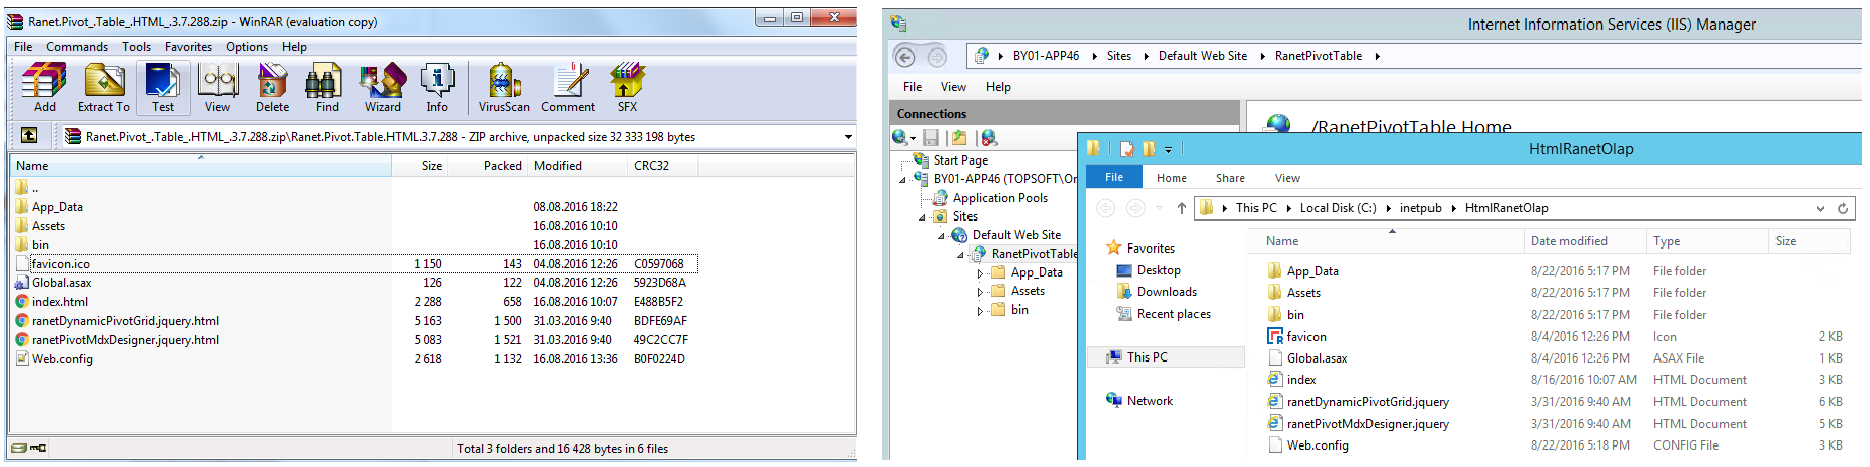Click Explorer quick access properties icon

(x=1127, y=149)
